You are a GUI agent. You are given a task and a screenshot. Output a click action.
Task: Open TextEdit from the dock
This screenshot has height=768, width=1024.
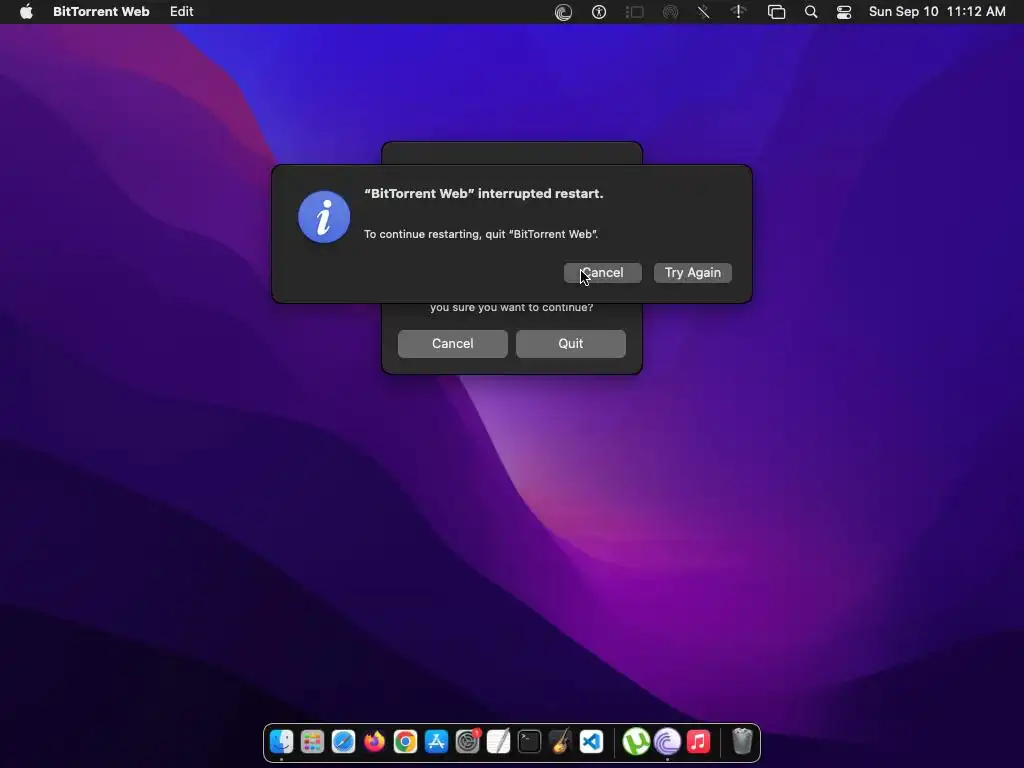point(498,742)
